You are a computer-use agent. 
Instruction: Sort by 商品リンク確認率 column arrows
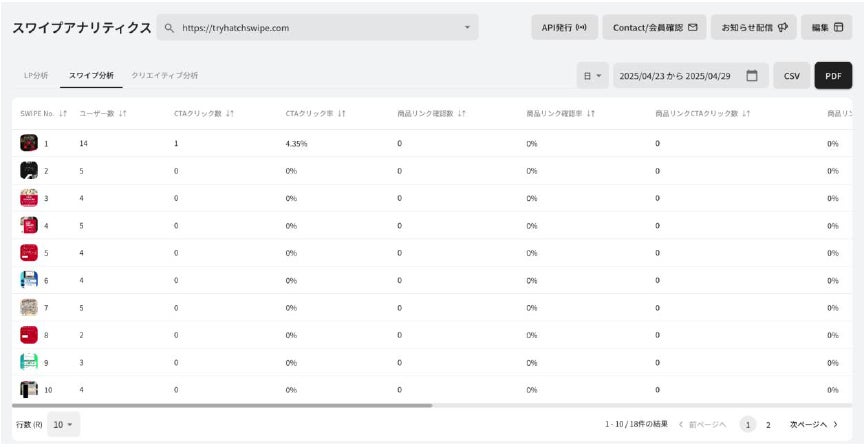point(592,114)
